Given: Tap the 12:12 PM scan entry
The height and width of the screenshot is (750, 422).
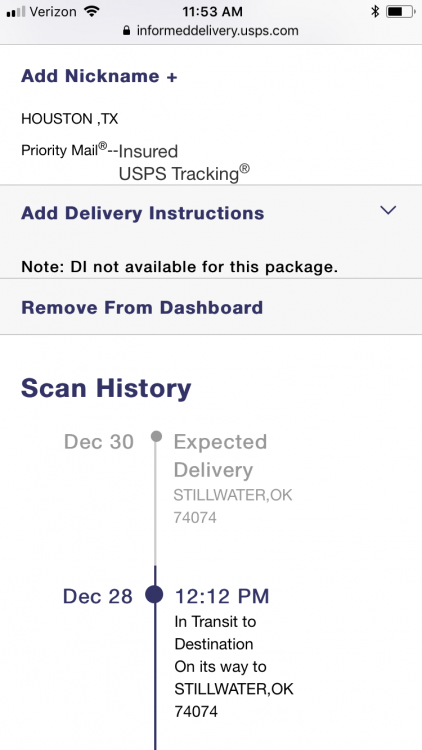Looking at the screenshot, I should pos(222,596).
